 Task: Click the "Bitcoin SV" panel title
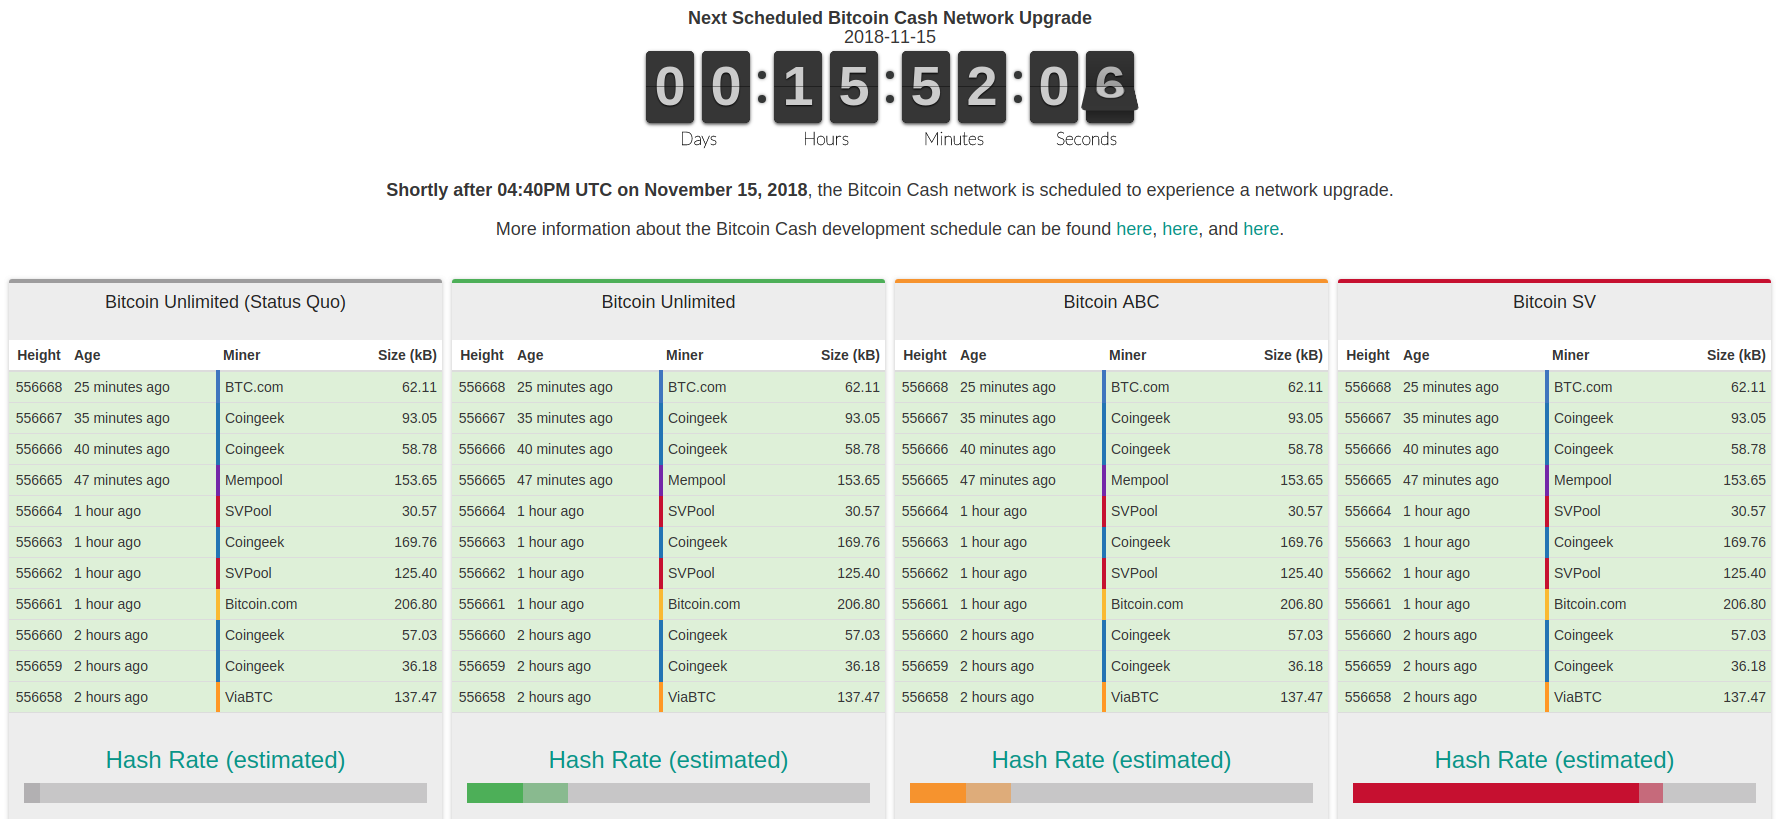(x=1554, y=302)
